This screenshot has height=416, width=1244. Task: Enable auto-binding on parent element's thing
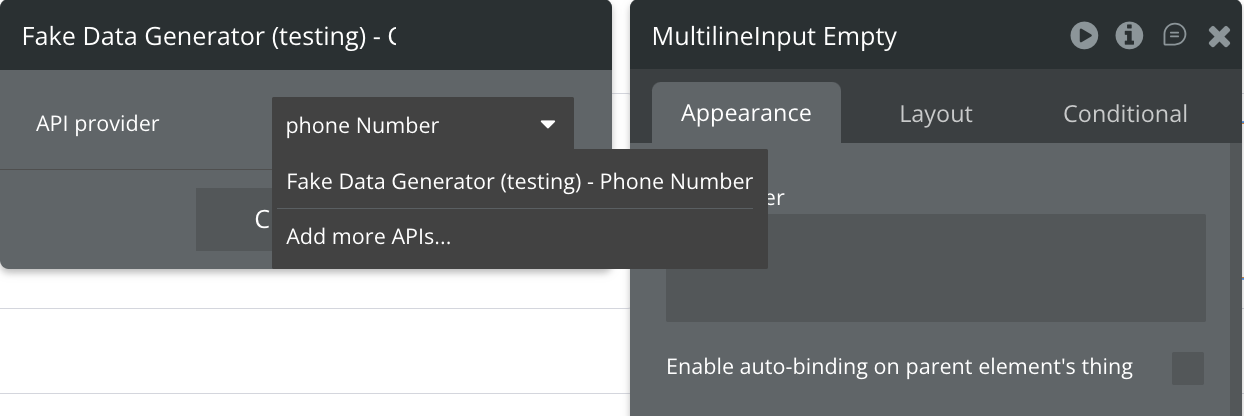1188,368
